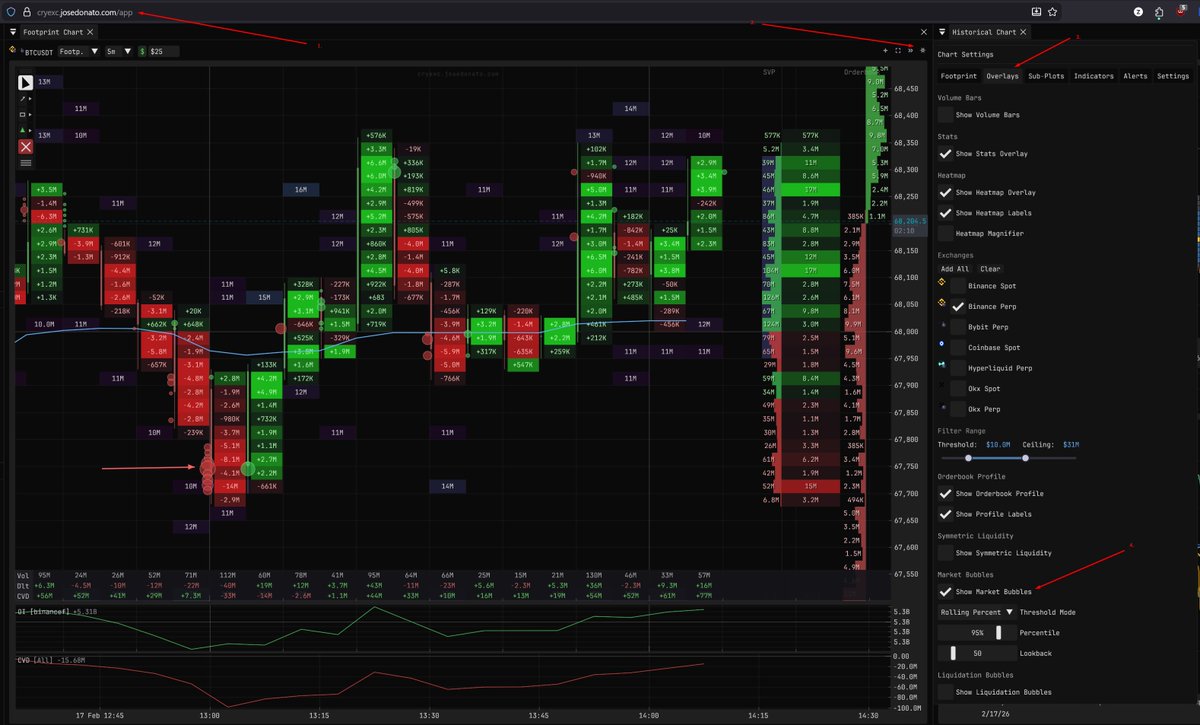
Task: Close the Historical Chart tab
Action: pyautogui.click(x=1024, y=32)
